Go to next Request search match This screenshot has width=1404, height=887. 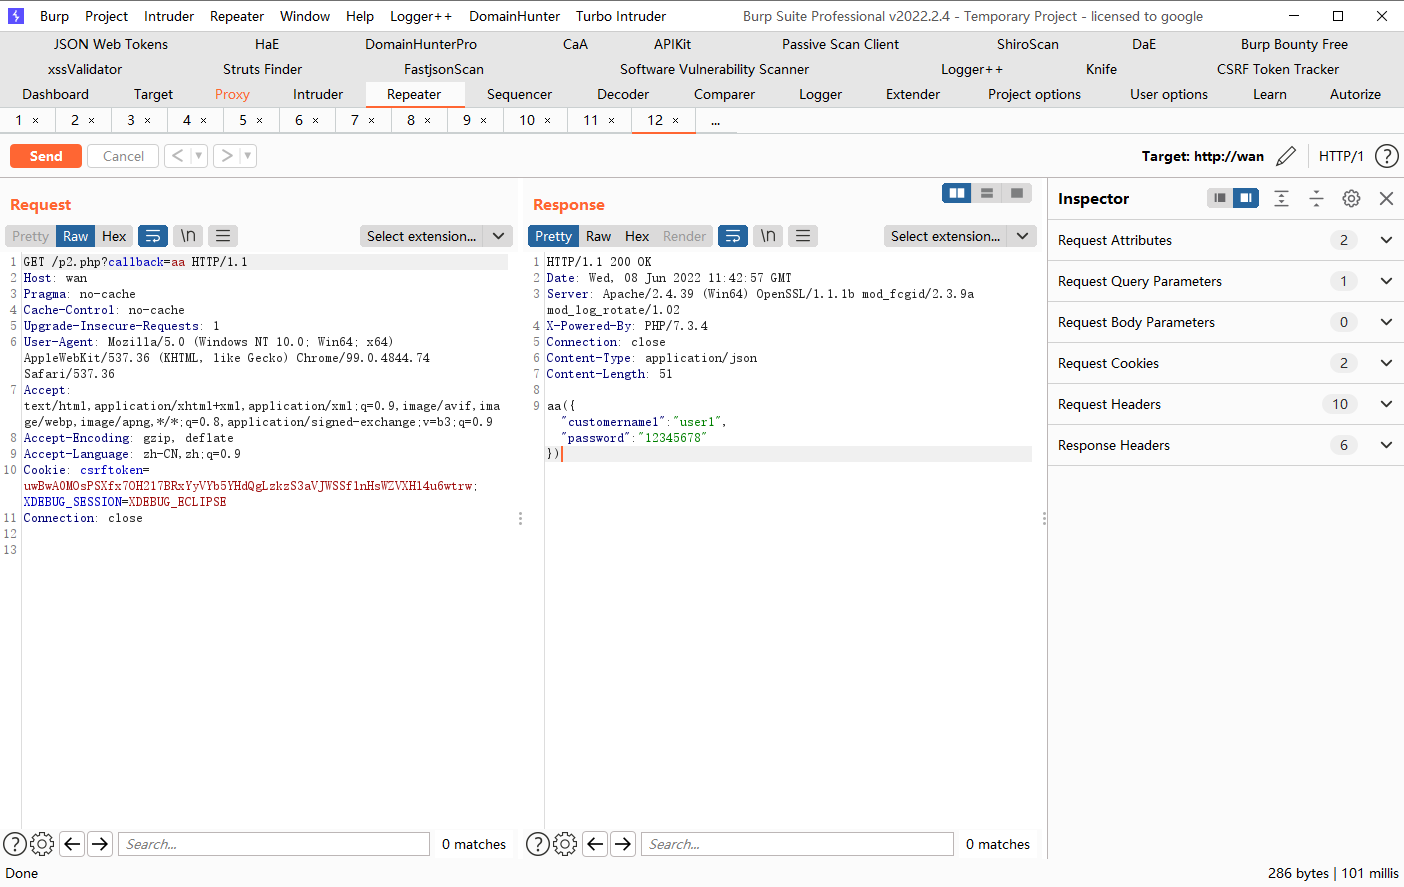[100, 844]
